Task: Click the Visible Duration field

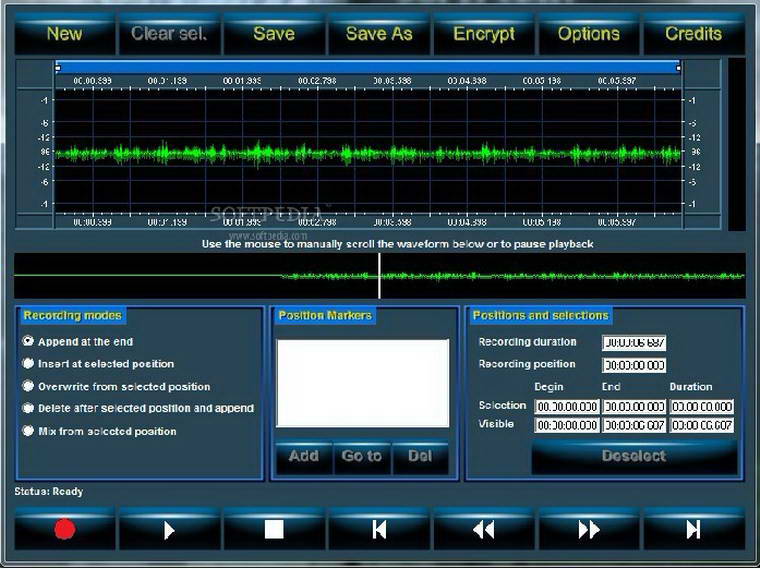Action: (701, 425)
